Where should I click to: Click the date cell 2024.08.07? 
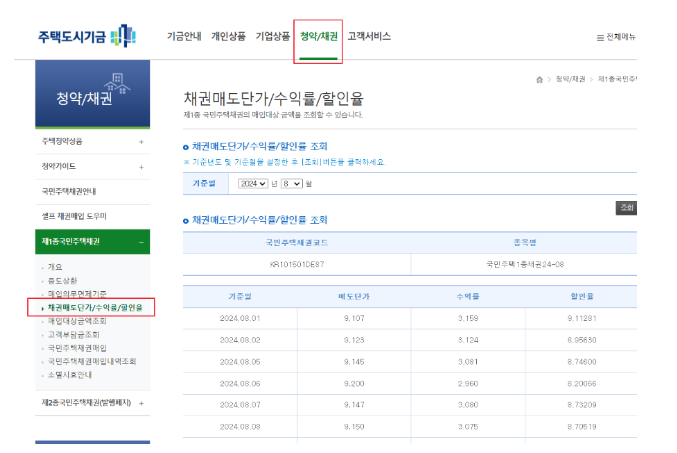point(240,405)
